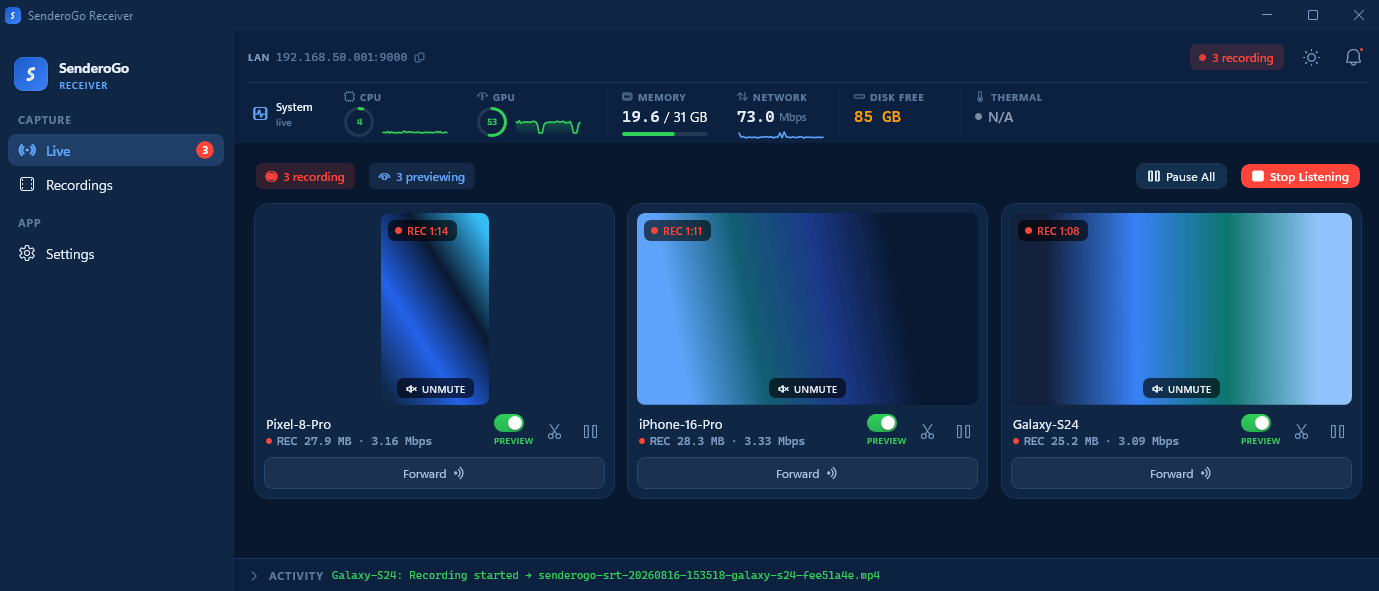Click the network throughput sparkline
Image resolution: width=1379 pixels, height=591 pixels.
coord(781,133)
